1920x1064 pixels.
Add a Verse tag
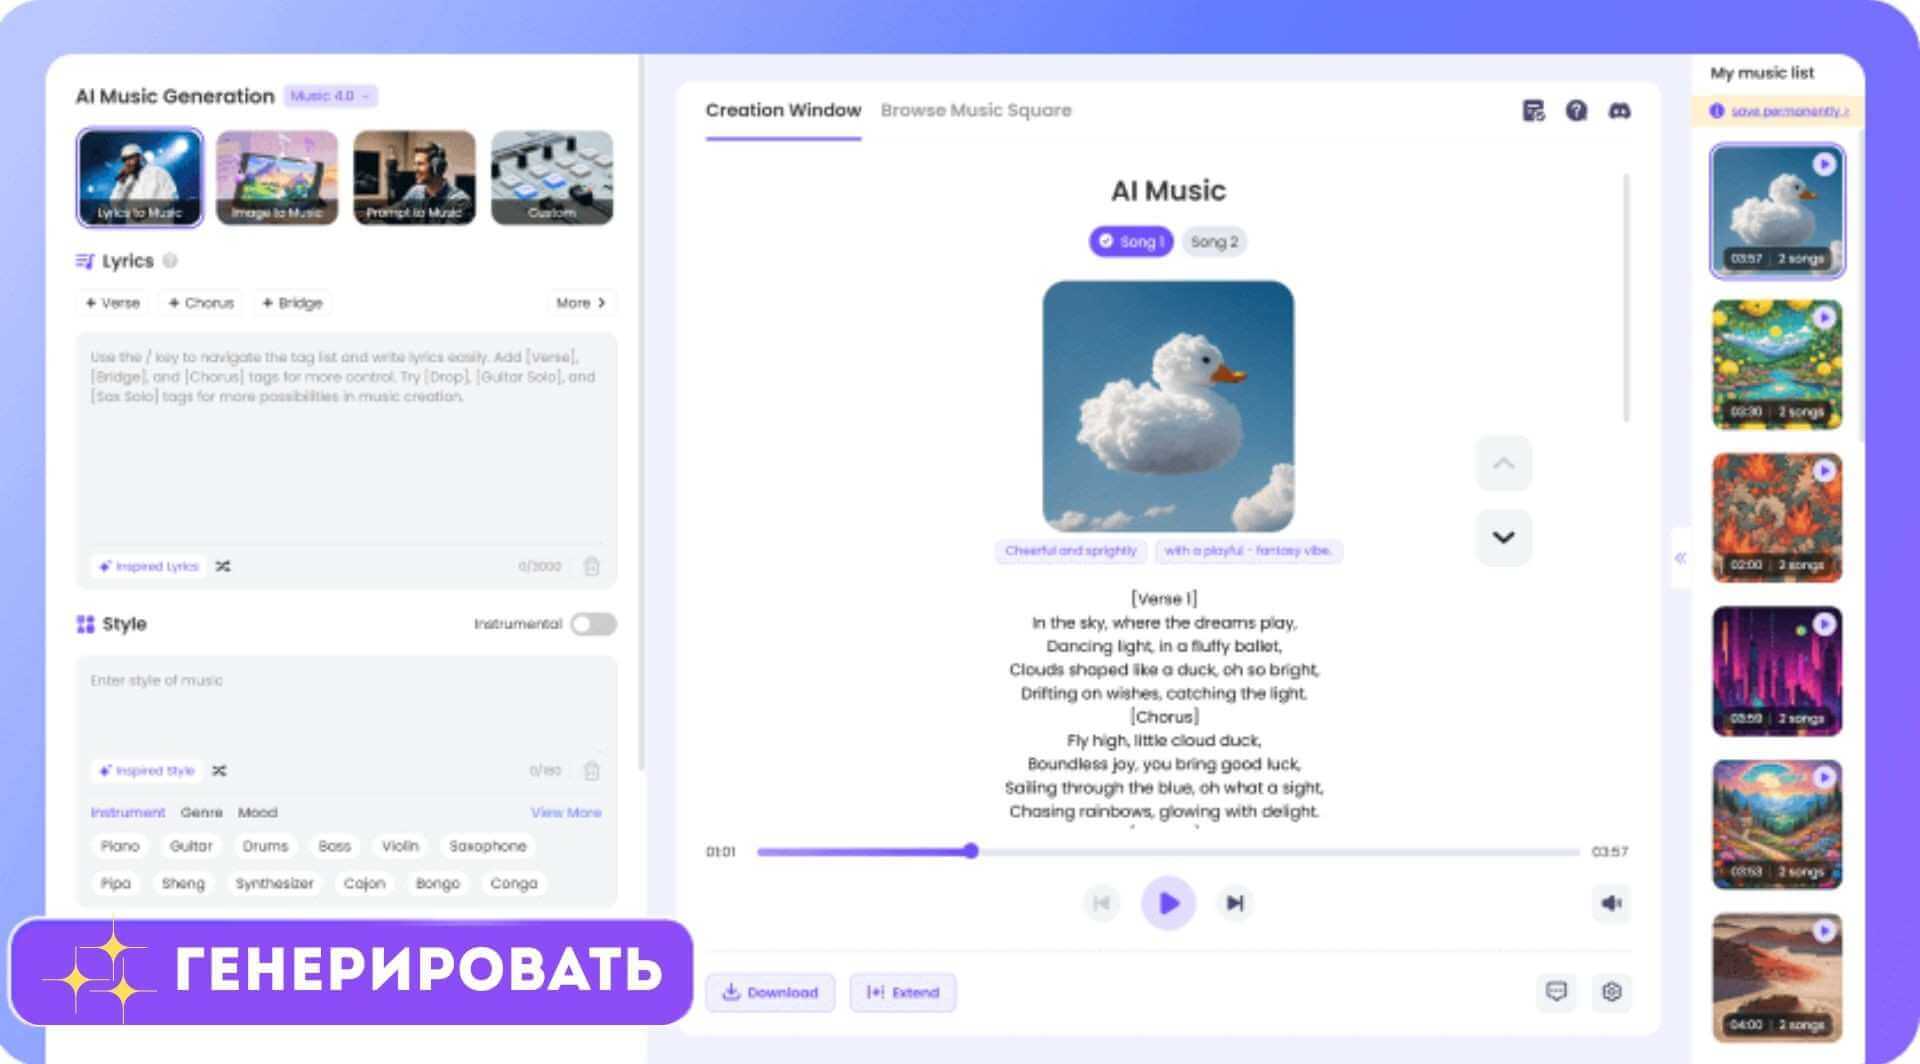[x=112, y=303]
